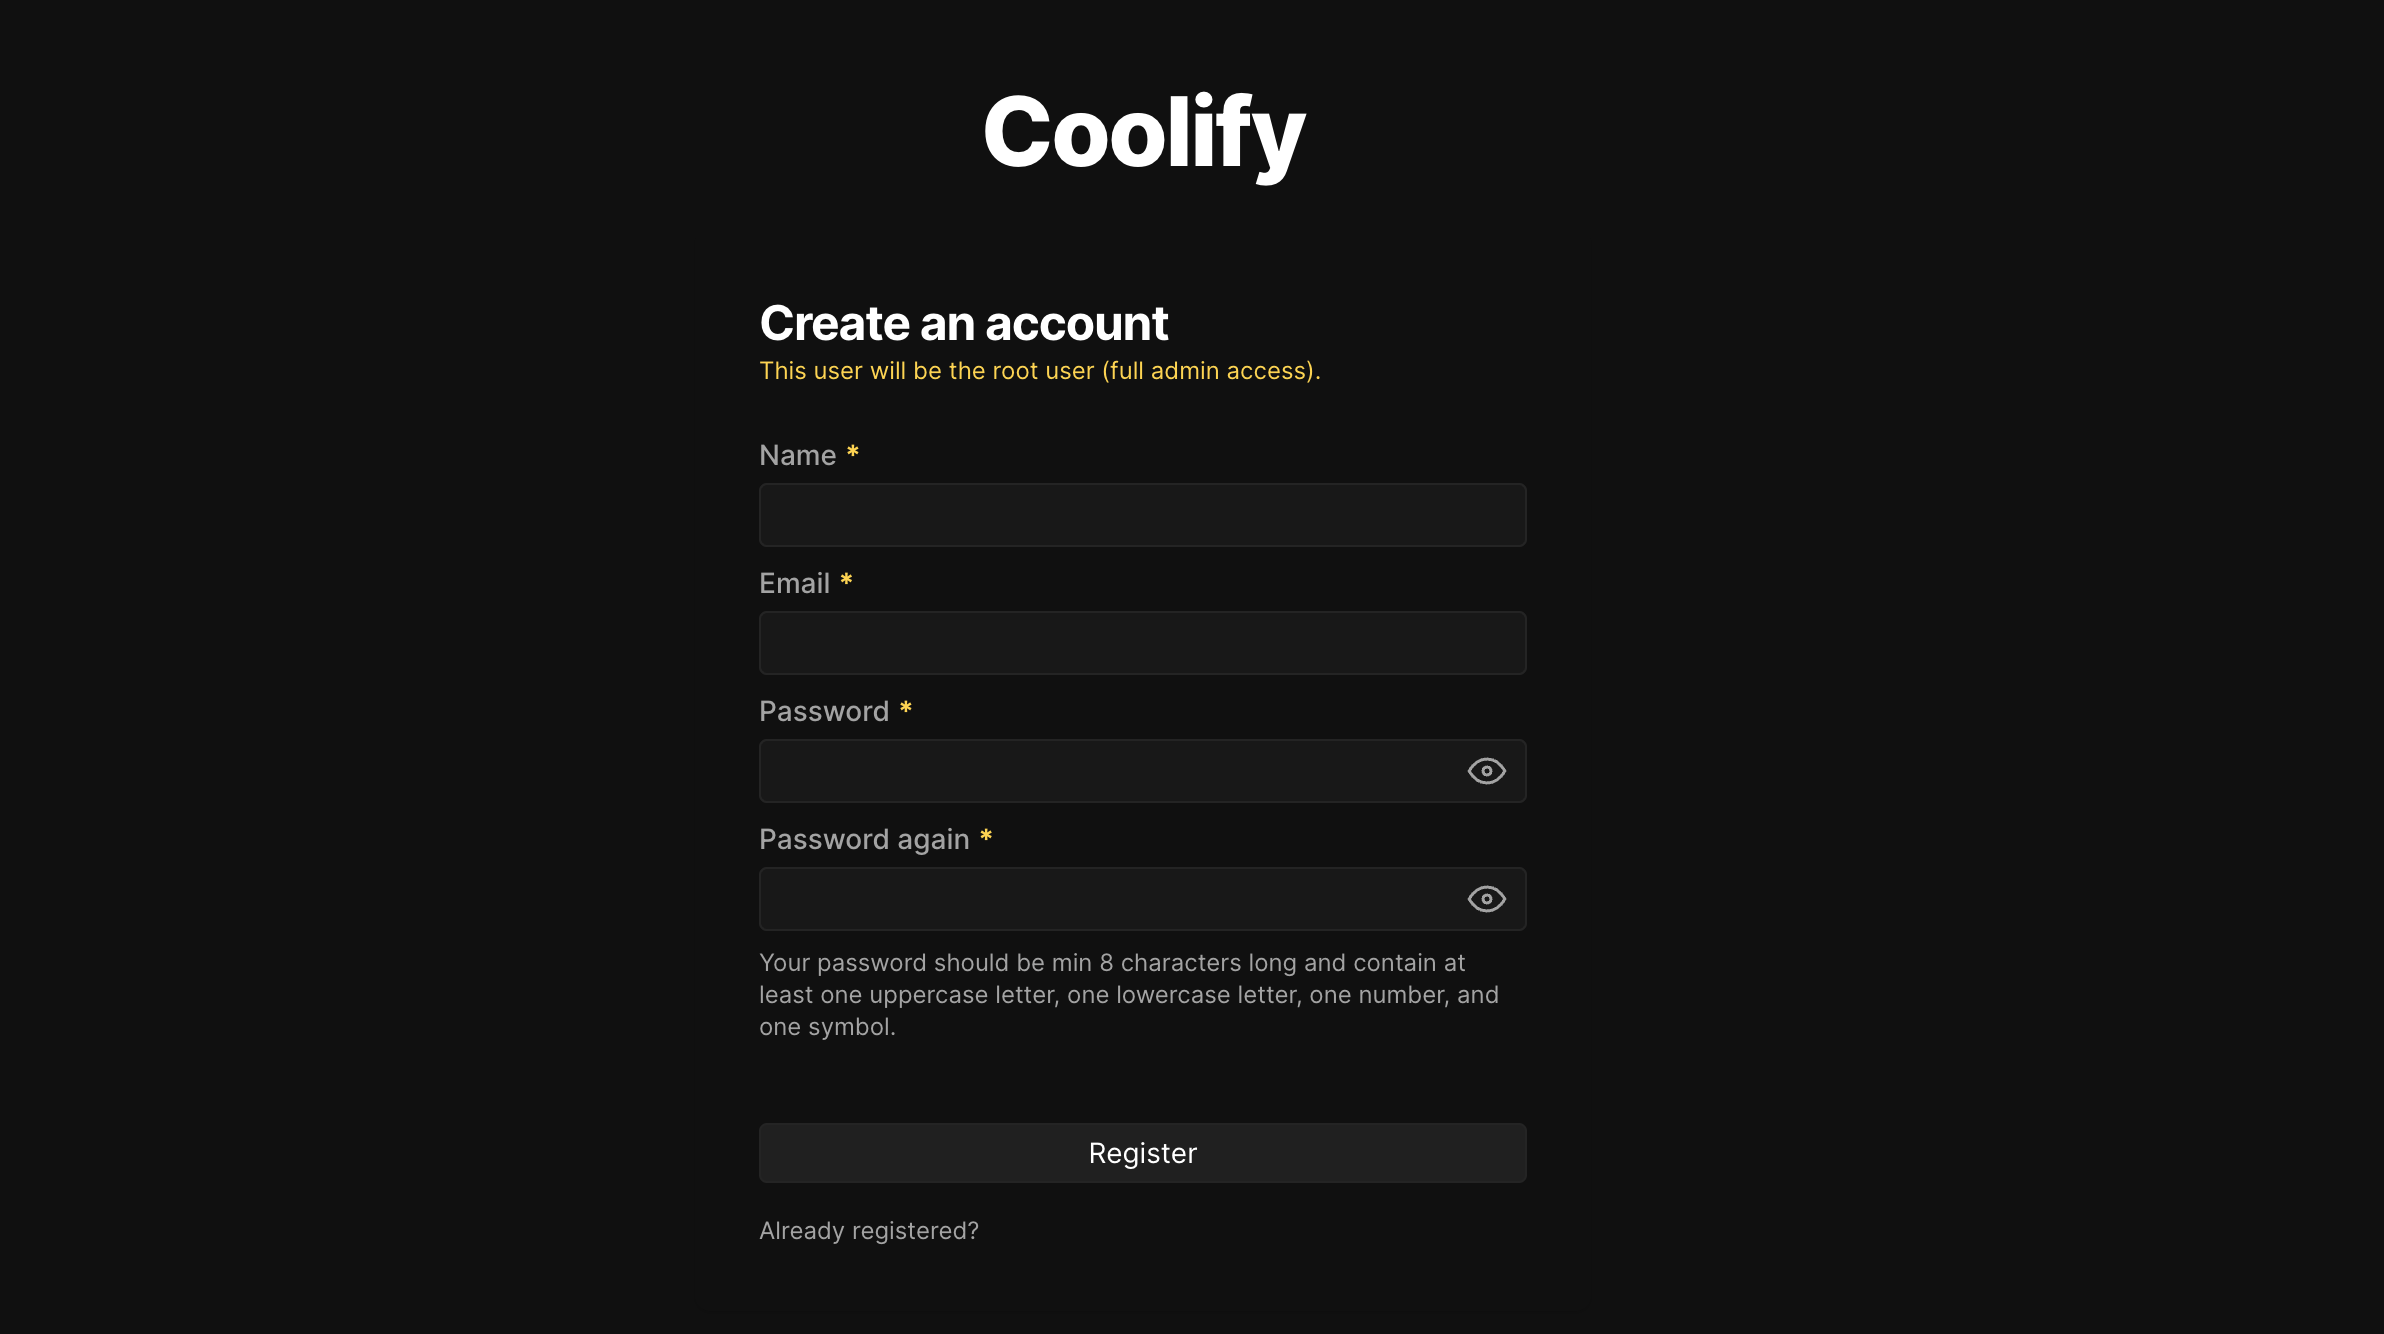Click the Password again label
The image size is (2384, 1334).
tap(864, 839)
